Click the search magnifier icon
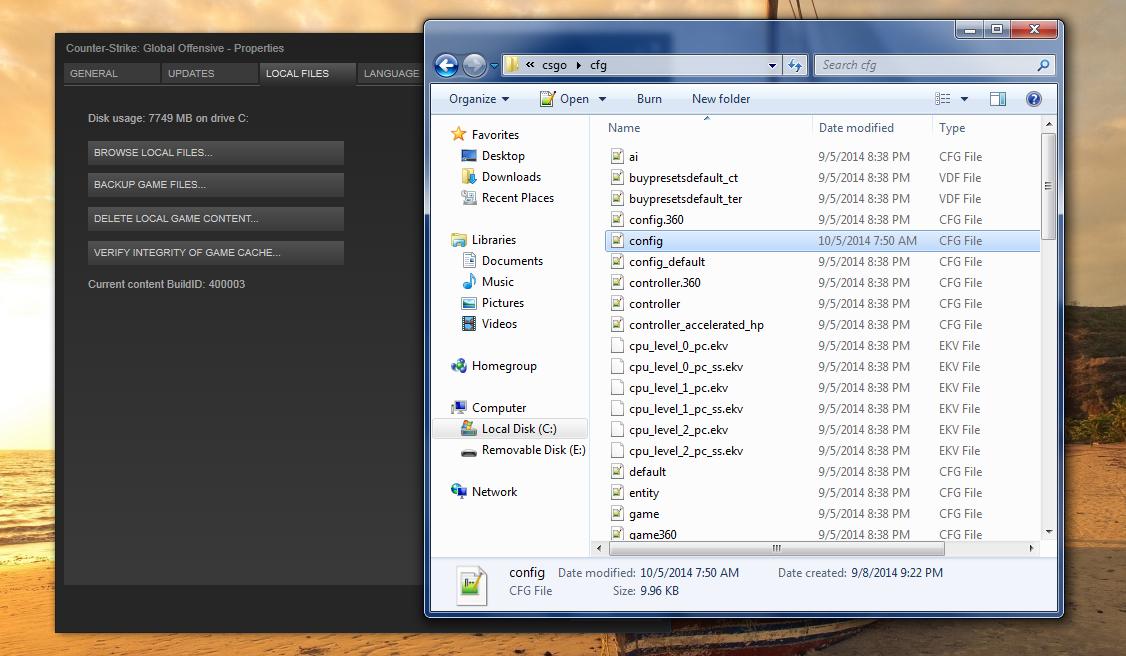The width and height of the screenshot is (1126, 656). click(x=1043, y=65)
